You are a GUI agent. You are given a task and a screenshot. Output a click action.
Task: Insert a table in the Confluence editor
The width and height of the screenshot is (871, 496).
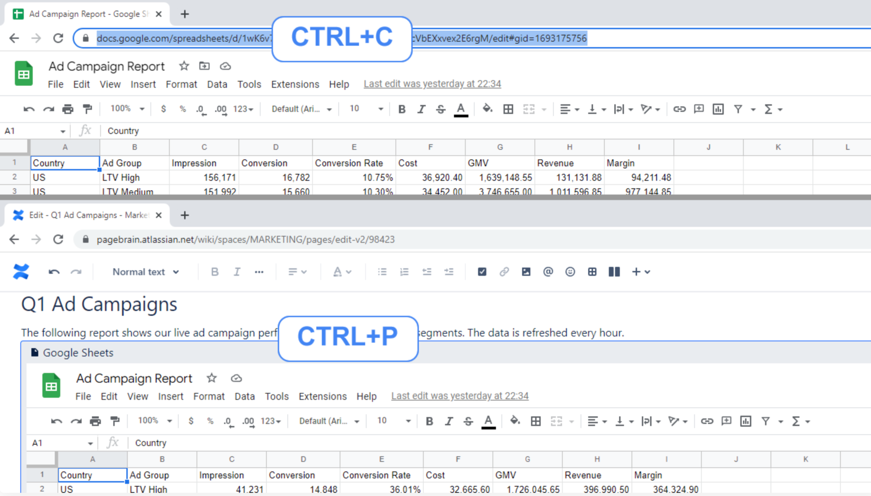tap(592, 272)
